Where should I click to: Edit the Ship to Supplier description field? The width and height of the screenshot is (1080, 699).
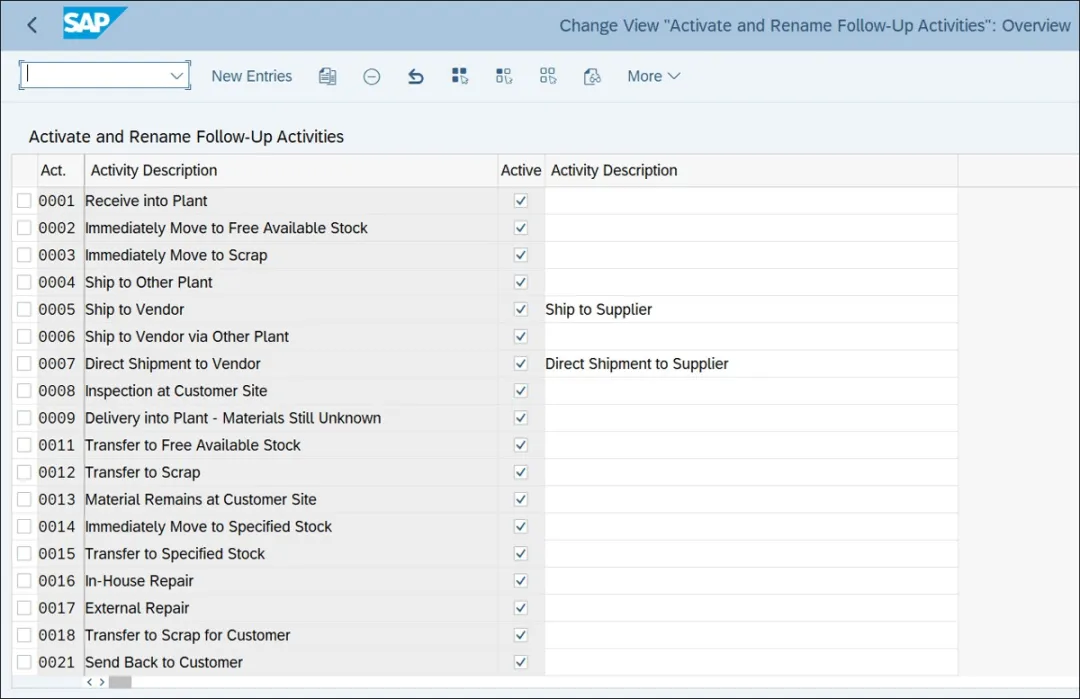pos(750,310)
